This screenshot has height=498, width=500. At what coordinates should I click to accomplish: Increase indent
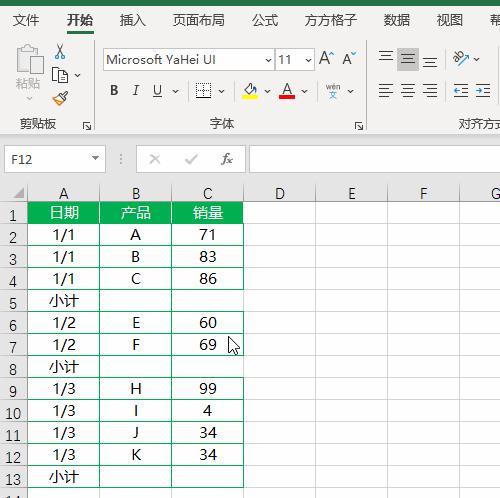pyautogui.click(x=483, y=91)
